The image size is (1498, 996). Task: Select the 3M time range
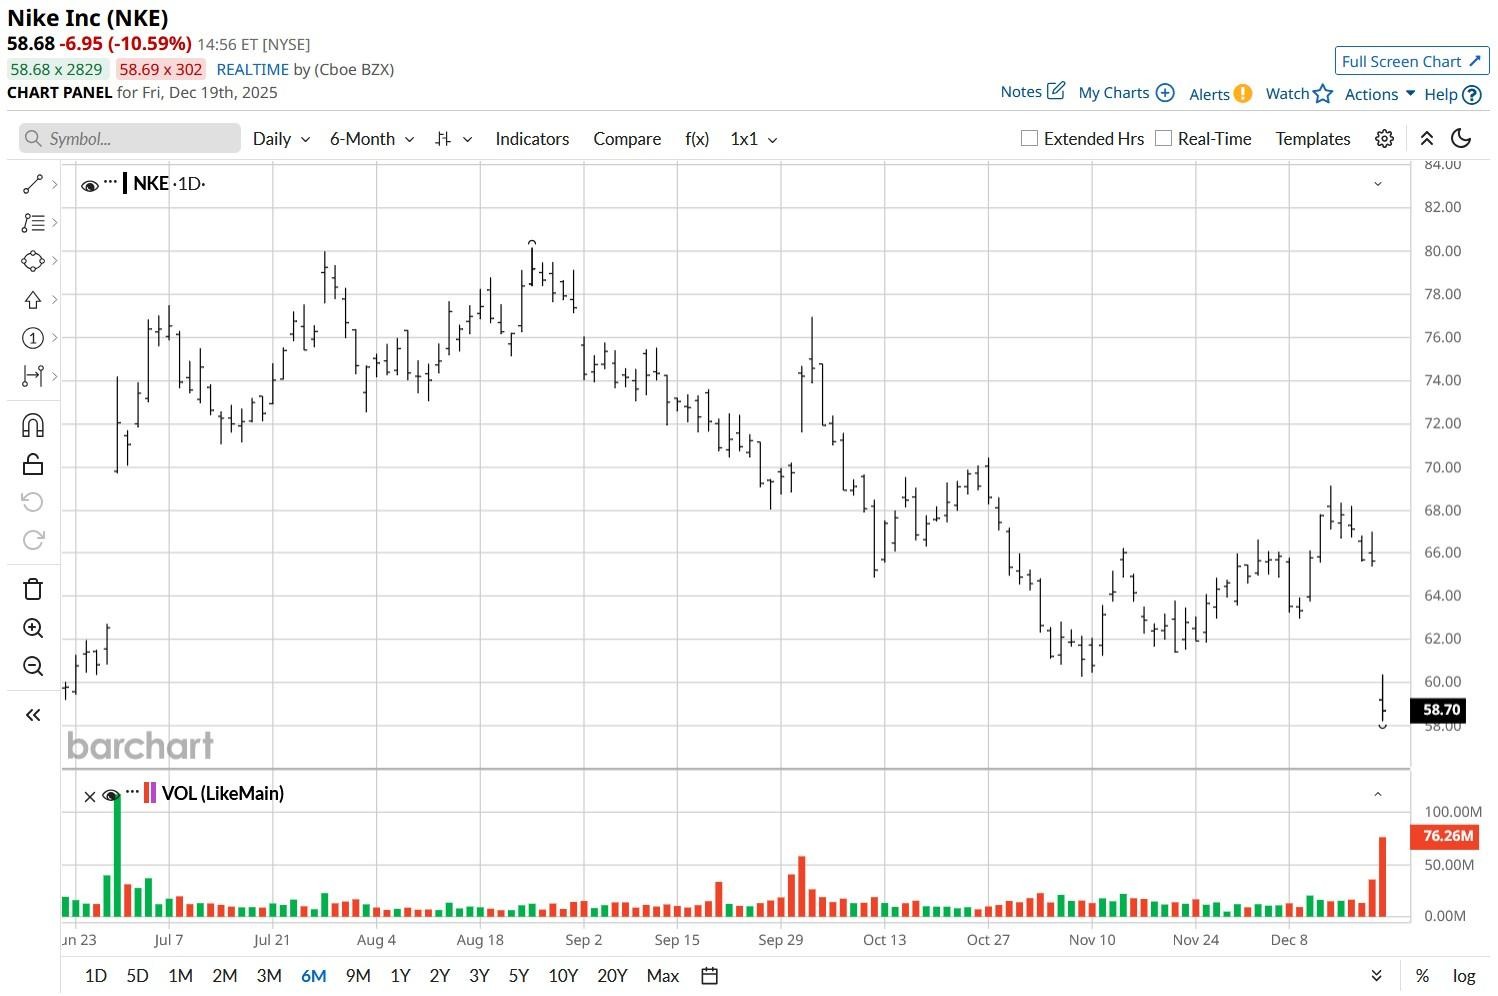269,976
